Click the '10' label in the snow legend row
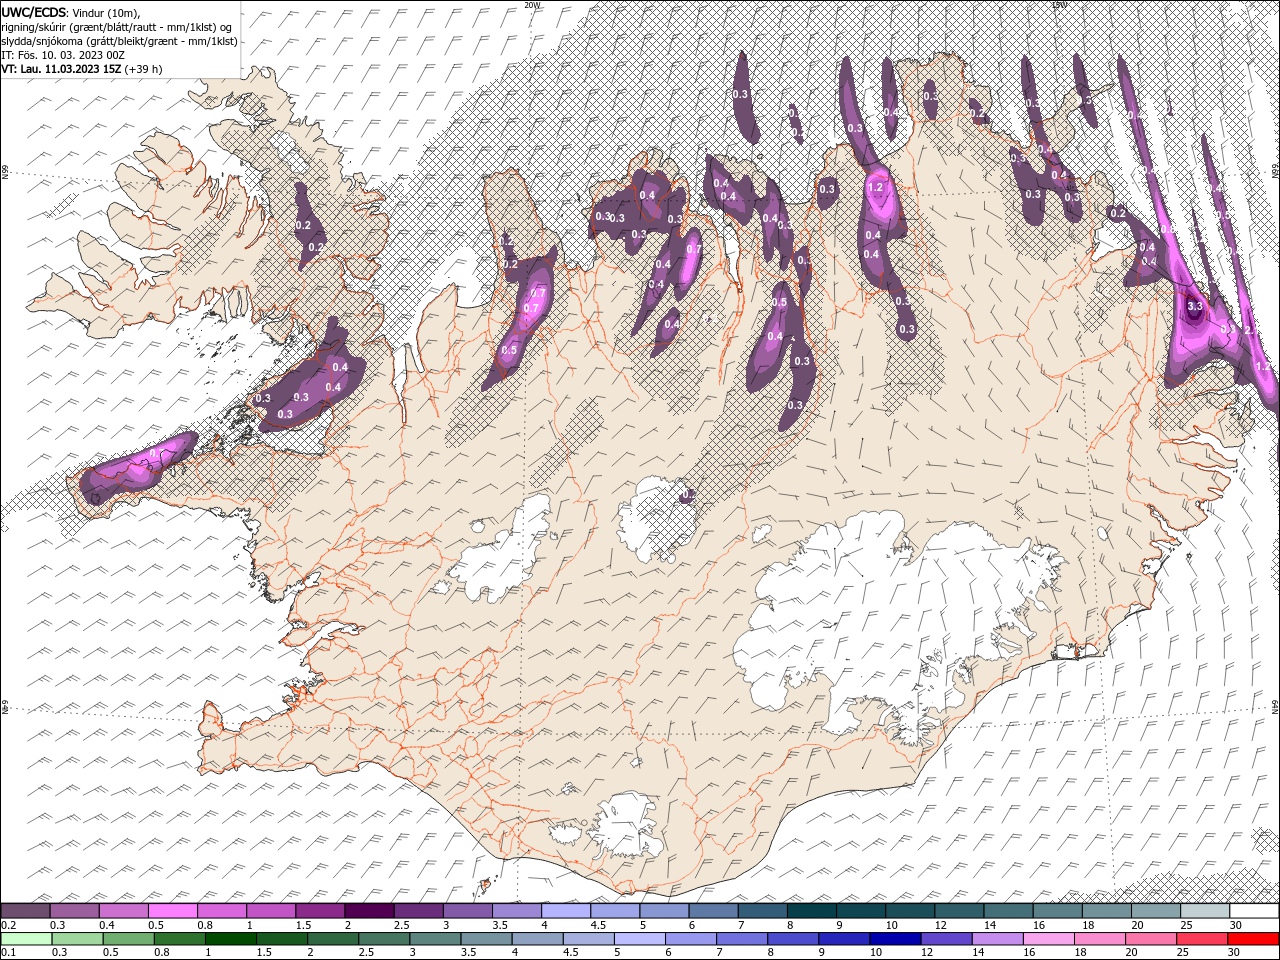 pyautogui.click(x=891, y=925)
